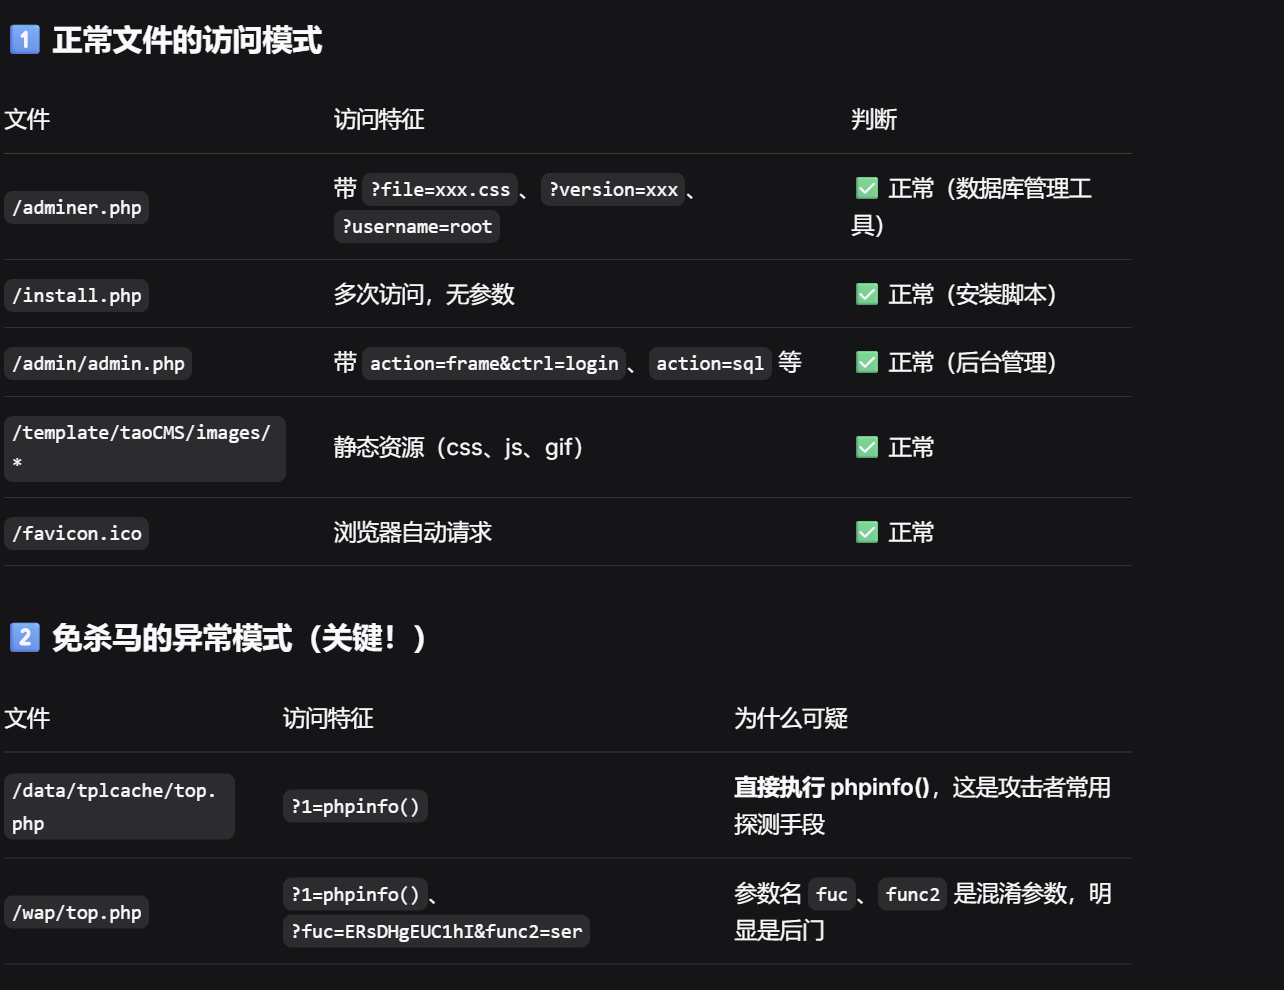Click the blue number 1 heading icon
This screenshot has height=990, width=1284.
(24, 40)
